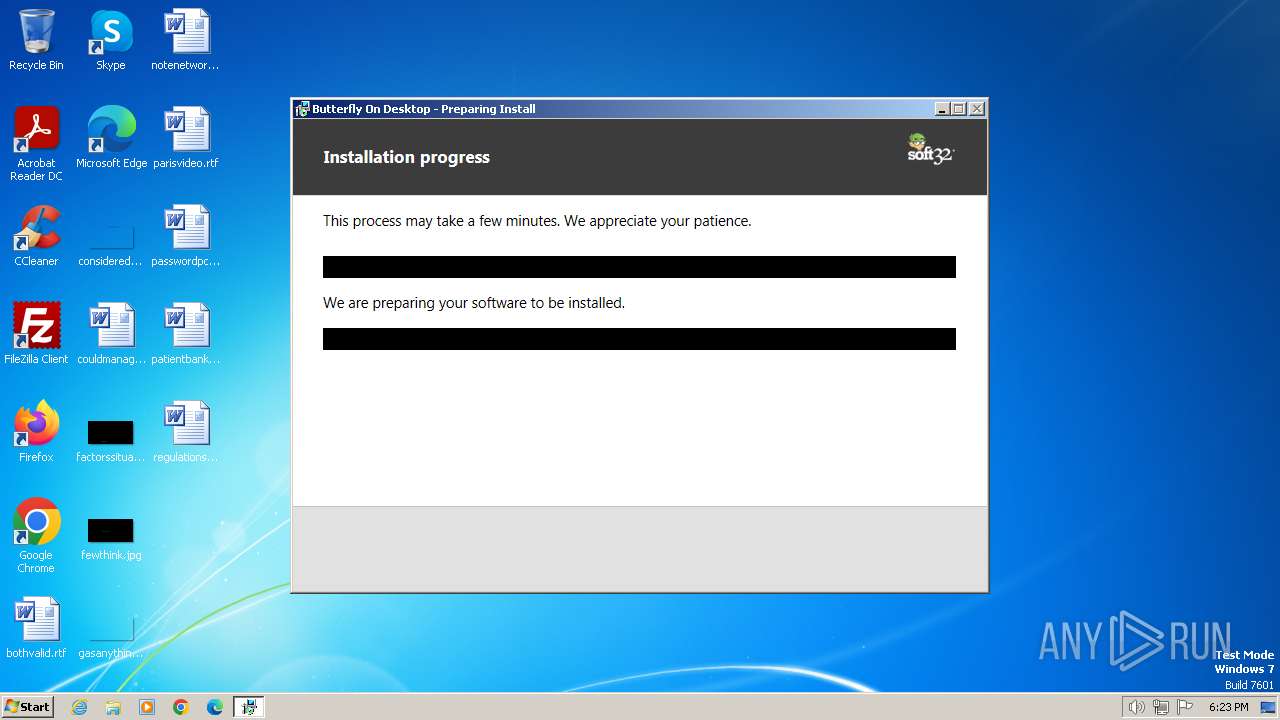Select the patientbank... Word document
The height and width of the screenshot is (720, 1280).
click(x=185, y=334)
